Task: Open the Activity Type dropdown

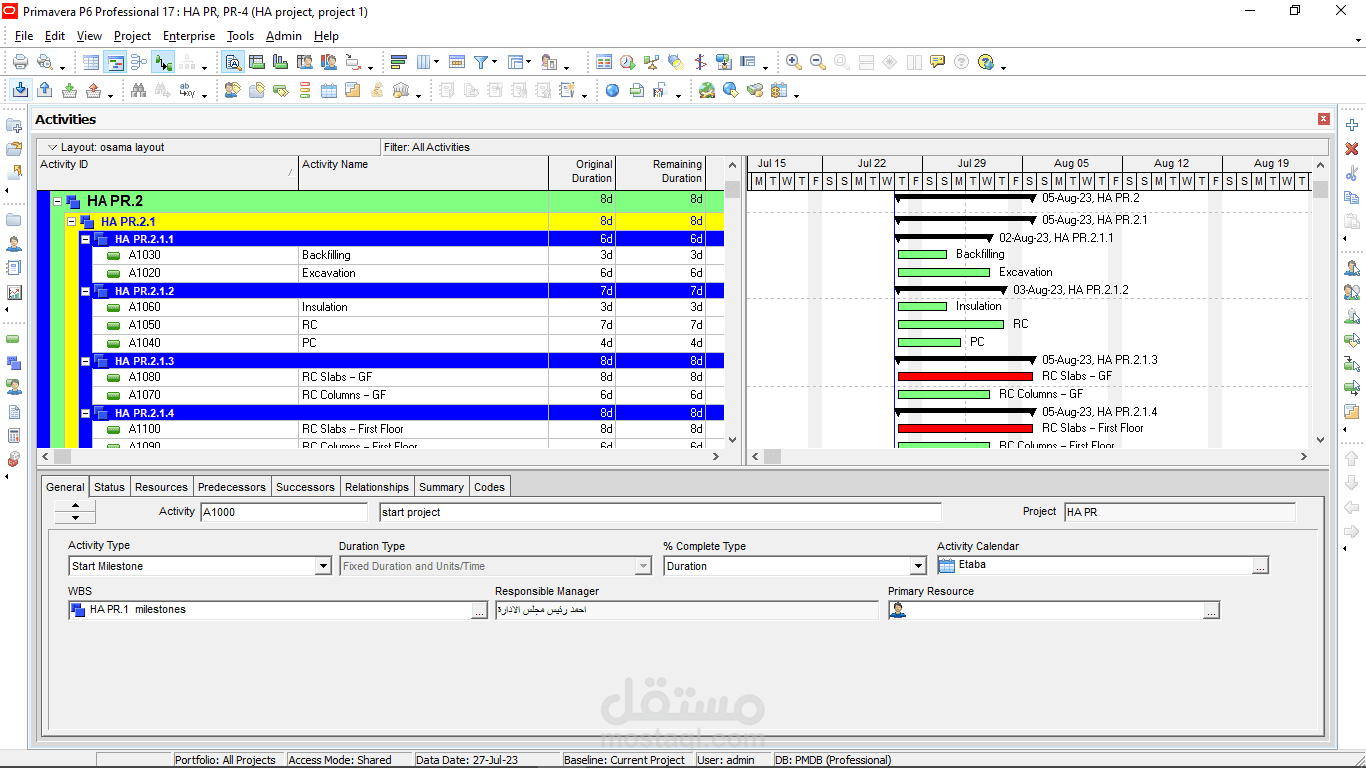Action: pyautogui.click(x=323, y=566)
